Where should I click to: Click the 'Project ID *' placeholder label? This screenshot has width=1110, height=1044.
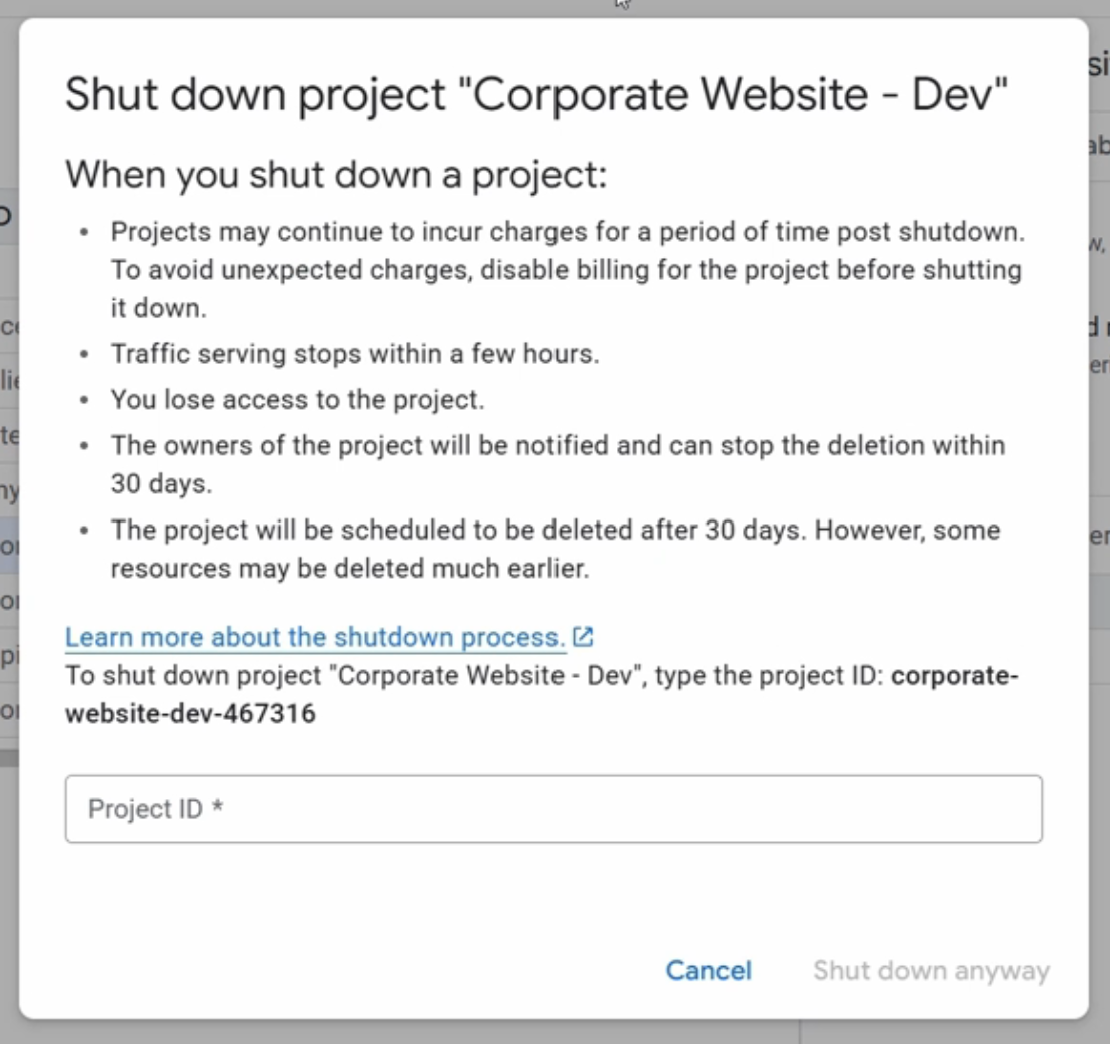point(155,808)
